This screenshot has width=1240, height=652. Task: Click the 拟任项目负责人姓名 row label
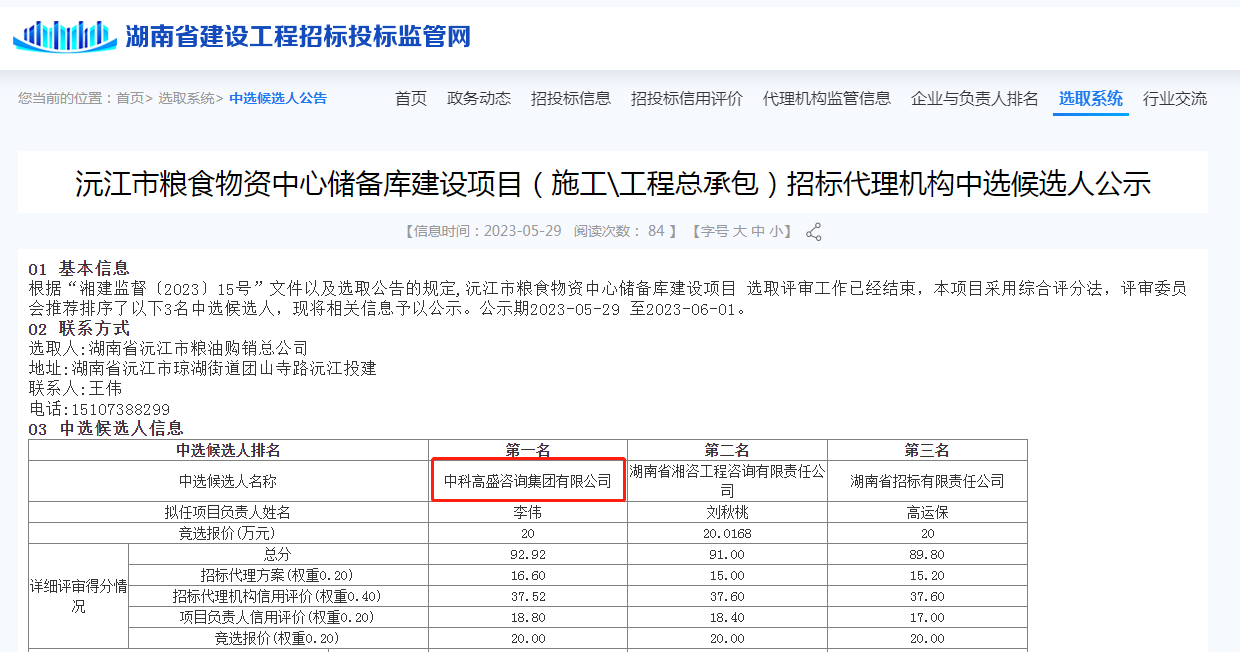click(x=228, y=512)
